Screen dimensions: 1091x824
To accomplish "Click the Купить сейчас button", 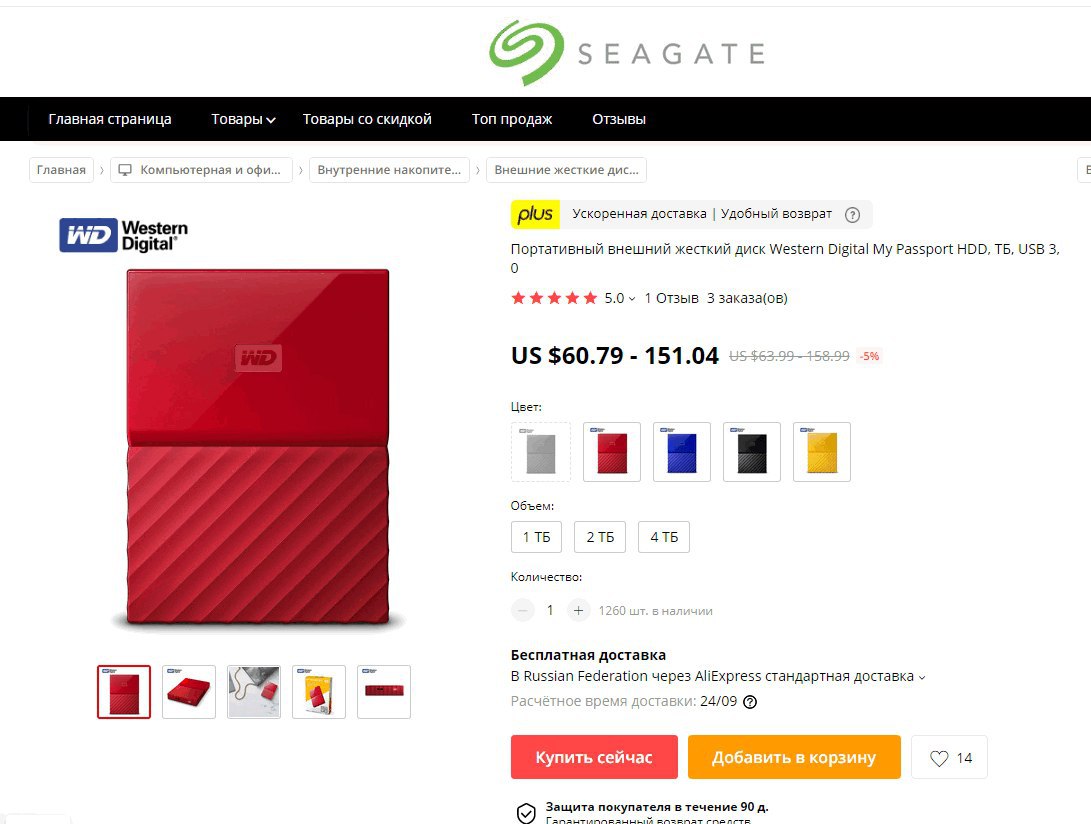I will 594,757.
